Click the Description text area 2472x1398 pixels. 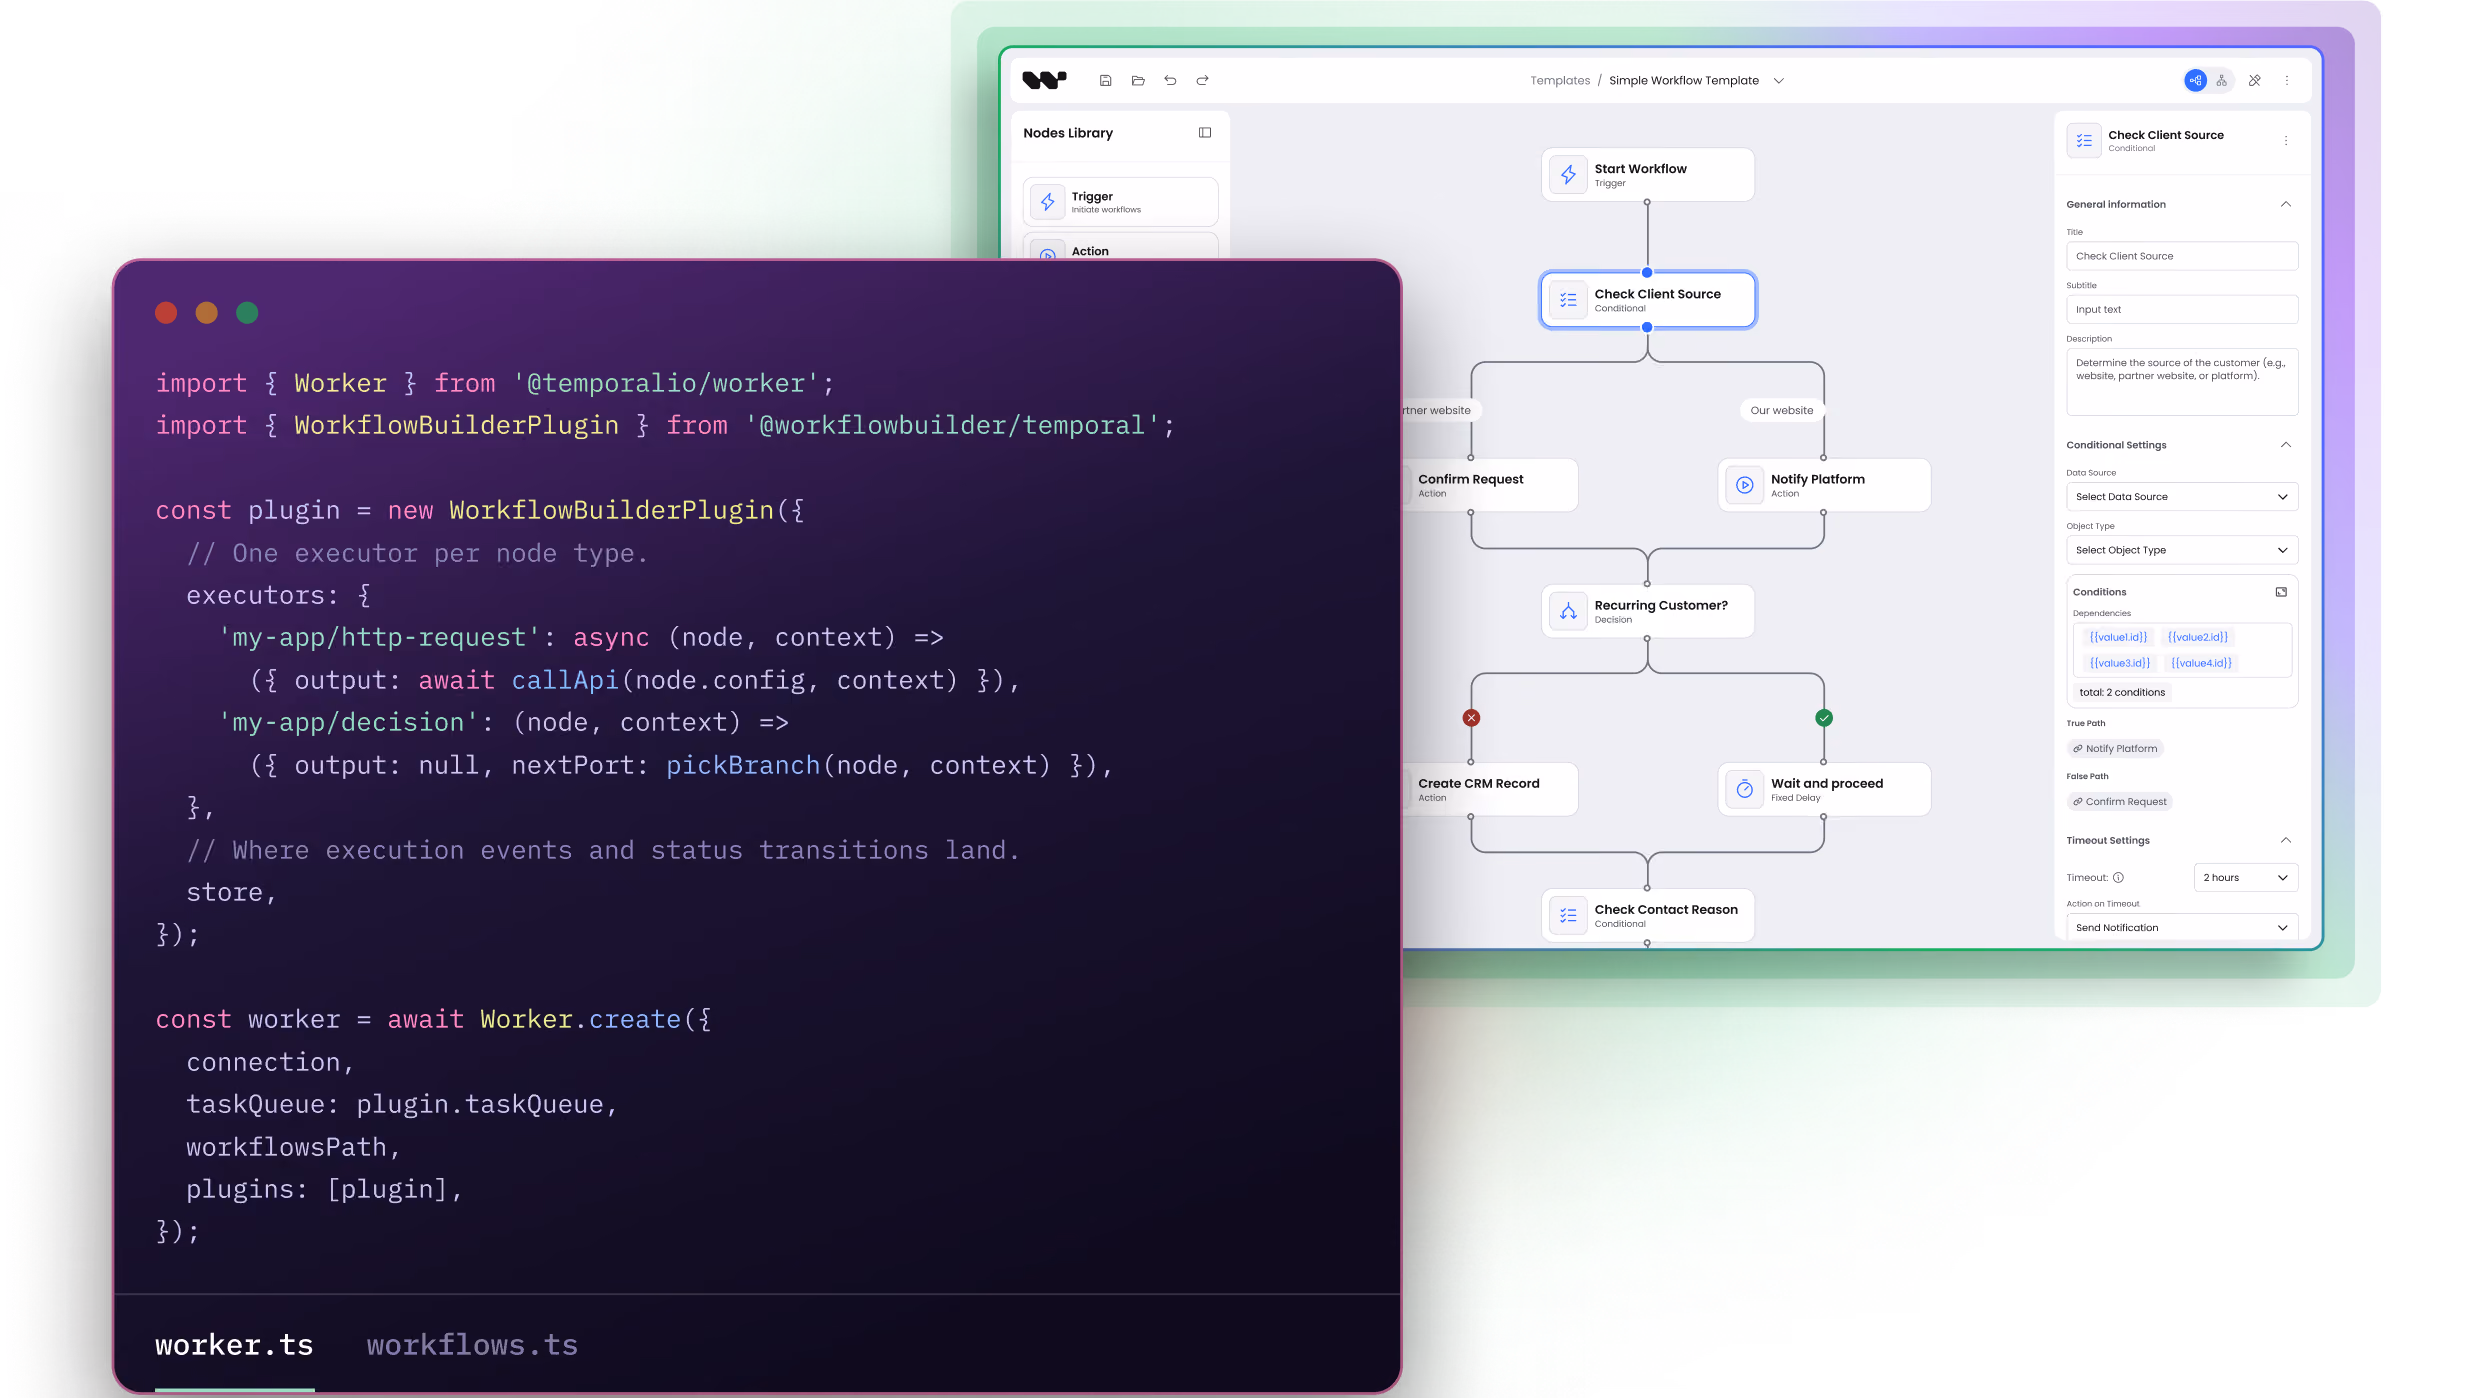(x=2182, y=382)
